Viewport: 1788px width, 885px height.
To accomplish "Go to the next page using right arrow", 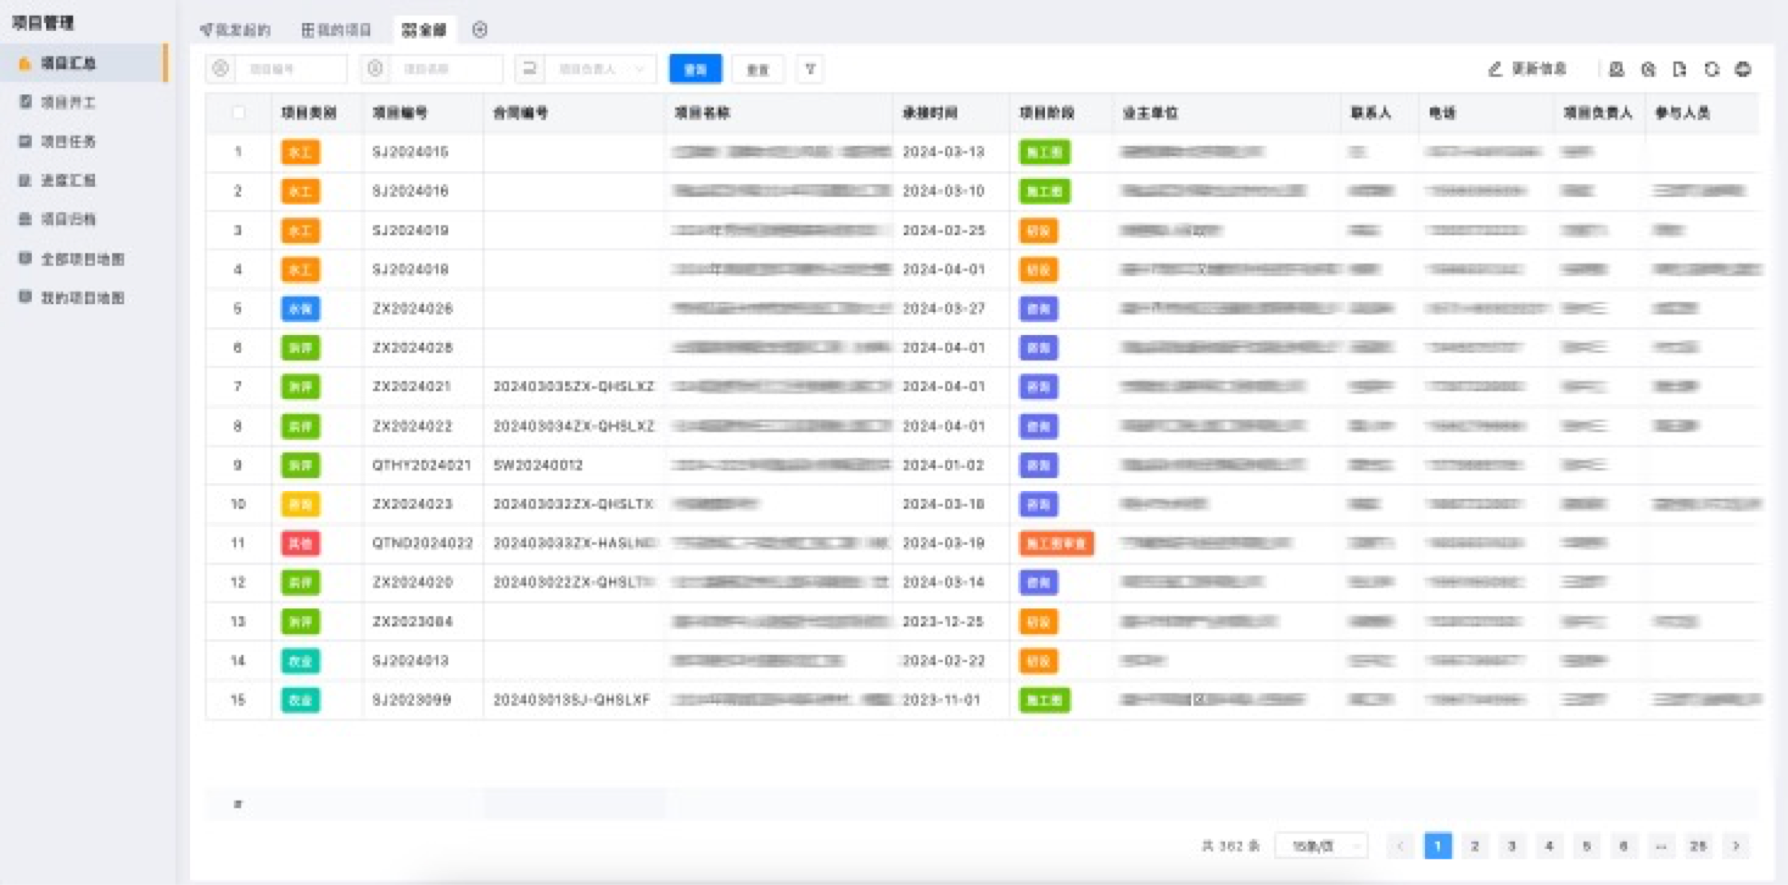I will pos(1736,846).
